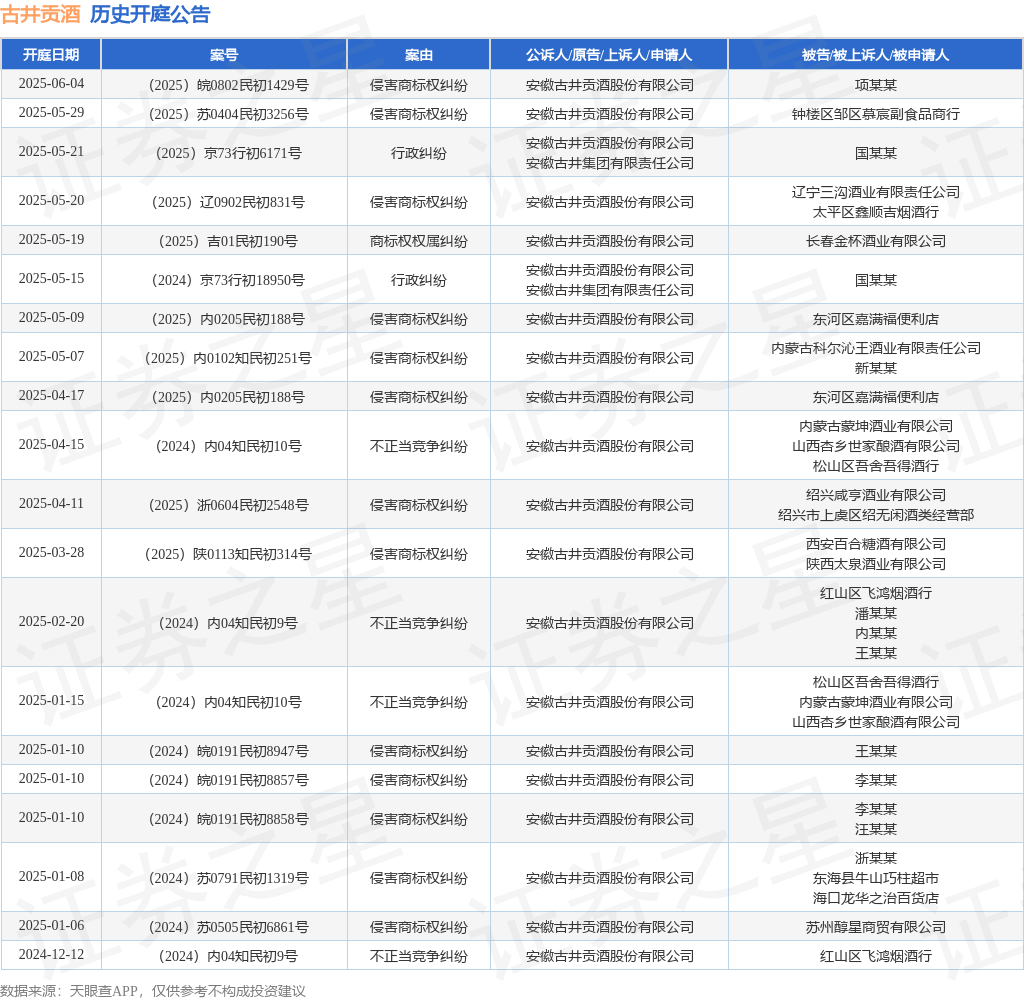Click the 古井贡酒 title text

[x=40, y=14]
